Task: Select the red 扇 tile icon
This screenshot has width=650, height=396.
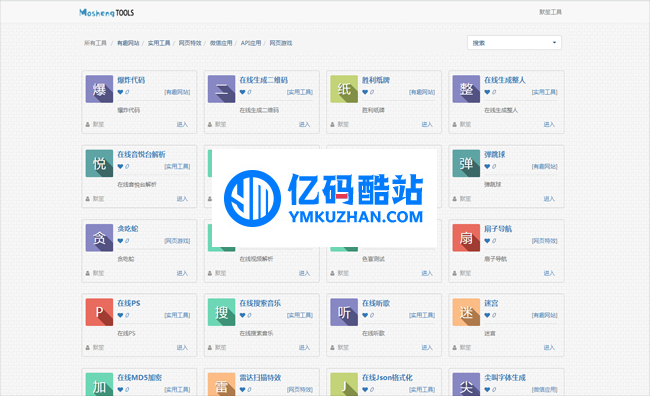Action: click(x=466, y=238)
